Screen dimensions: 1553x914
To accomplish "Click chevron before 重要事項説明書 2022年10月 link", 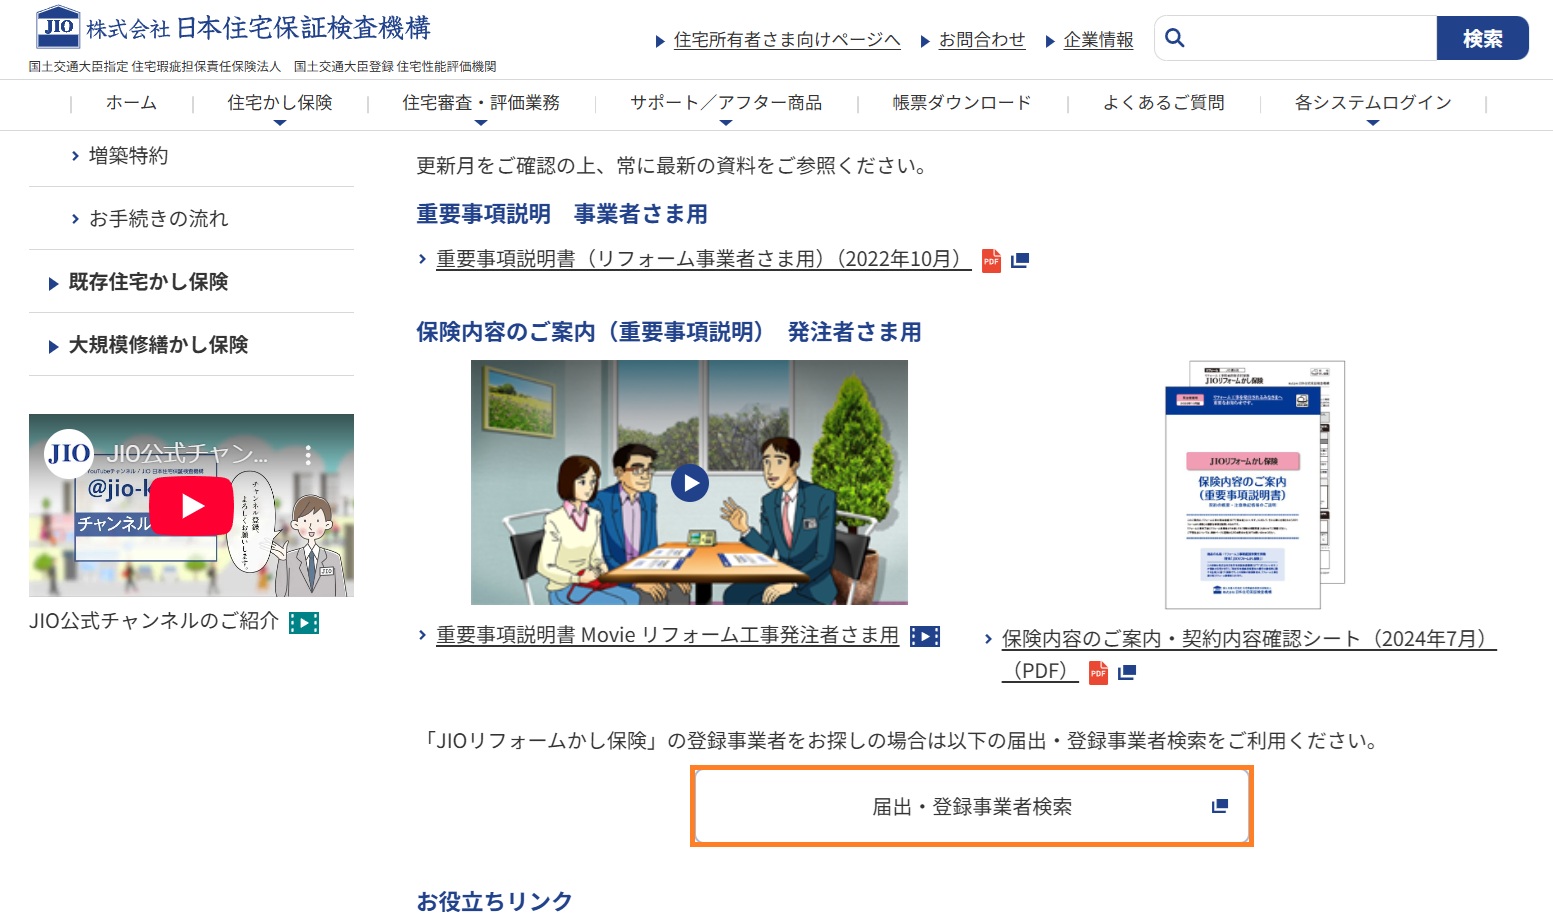I will click(x=423, y=259).
